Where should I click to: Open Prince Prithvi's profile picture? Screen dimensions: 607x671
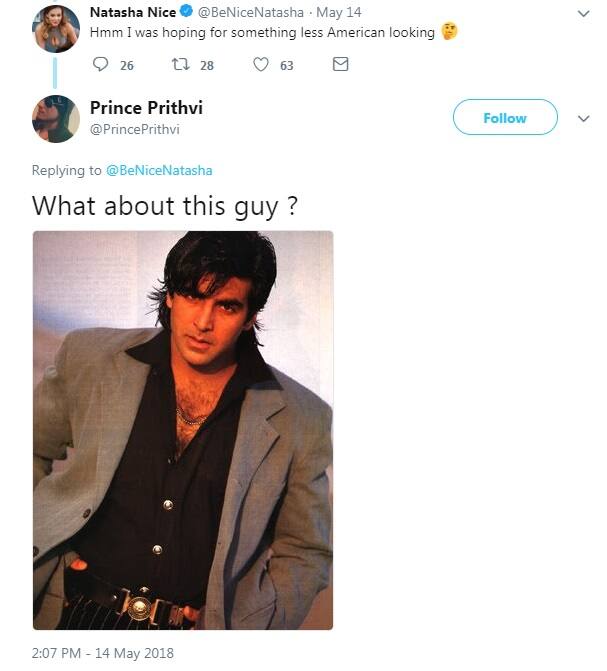point(56,119)
